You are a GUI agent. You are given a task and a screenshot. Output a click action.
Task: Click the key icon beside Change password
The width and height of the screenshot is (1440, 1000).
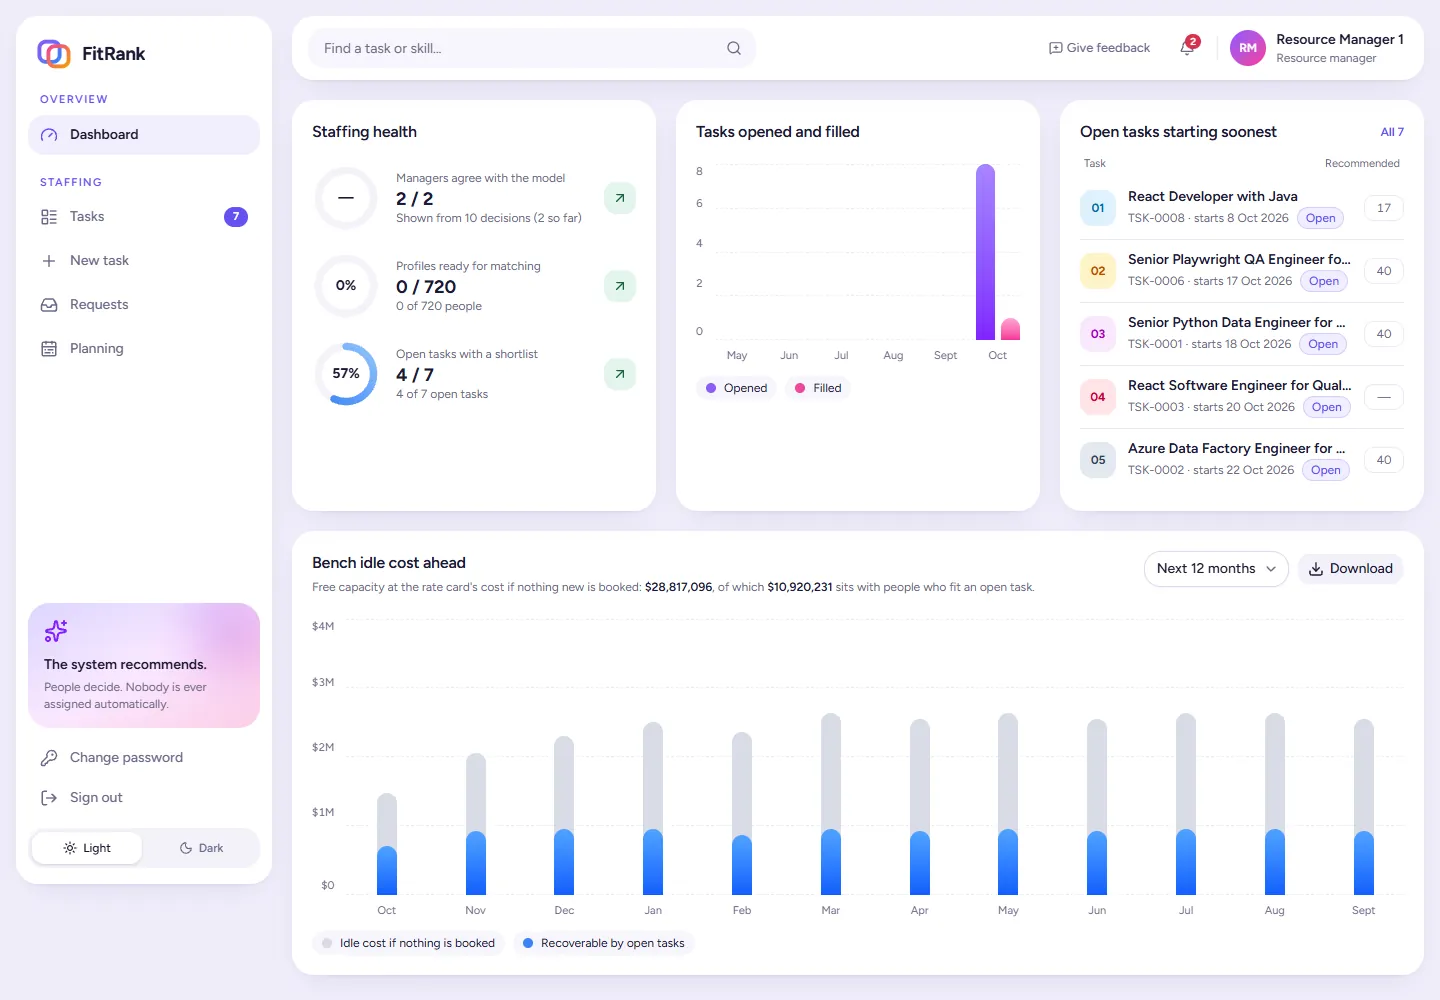(49, 758)
